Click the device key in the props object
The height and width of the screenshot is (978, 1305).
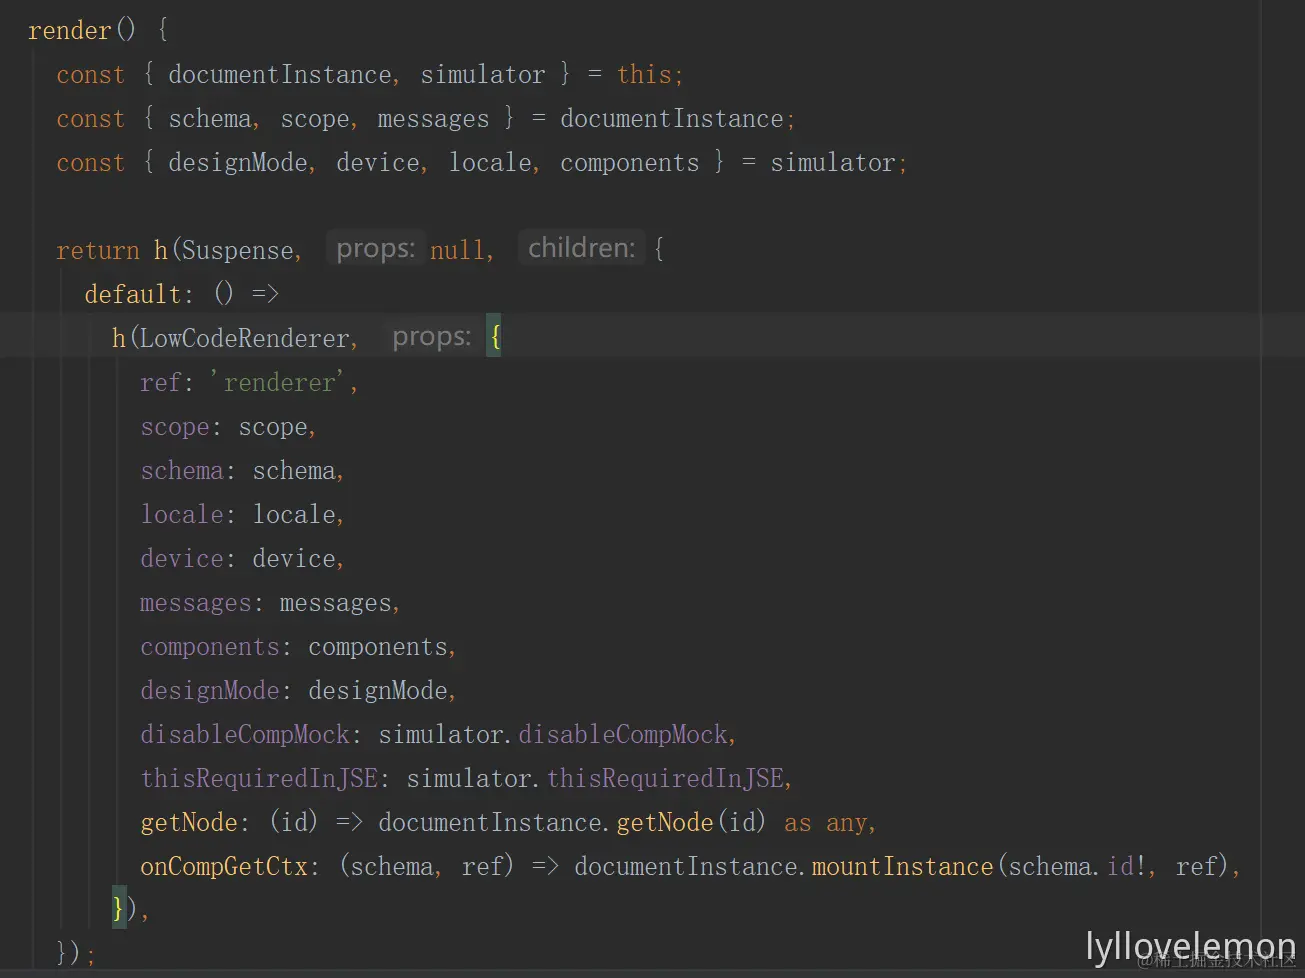(182, 558)
